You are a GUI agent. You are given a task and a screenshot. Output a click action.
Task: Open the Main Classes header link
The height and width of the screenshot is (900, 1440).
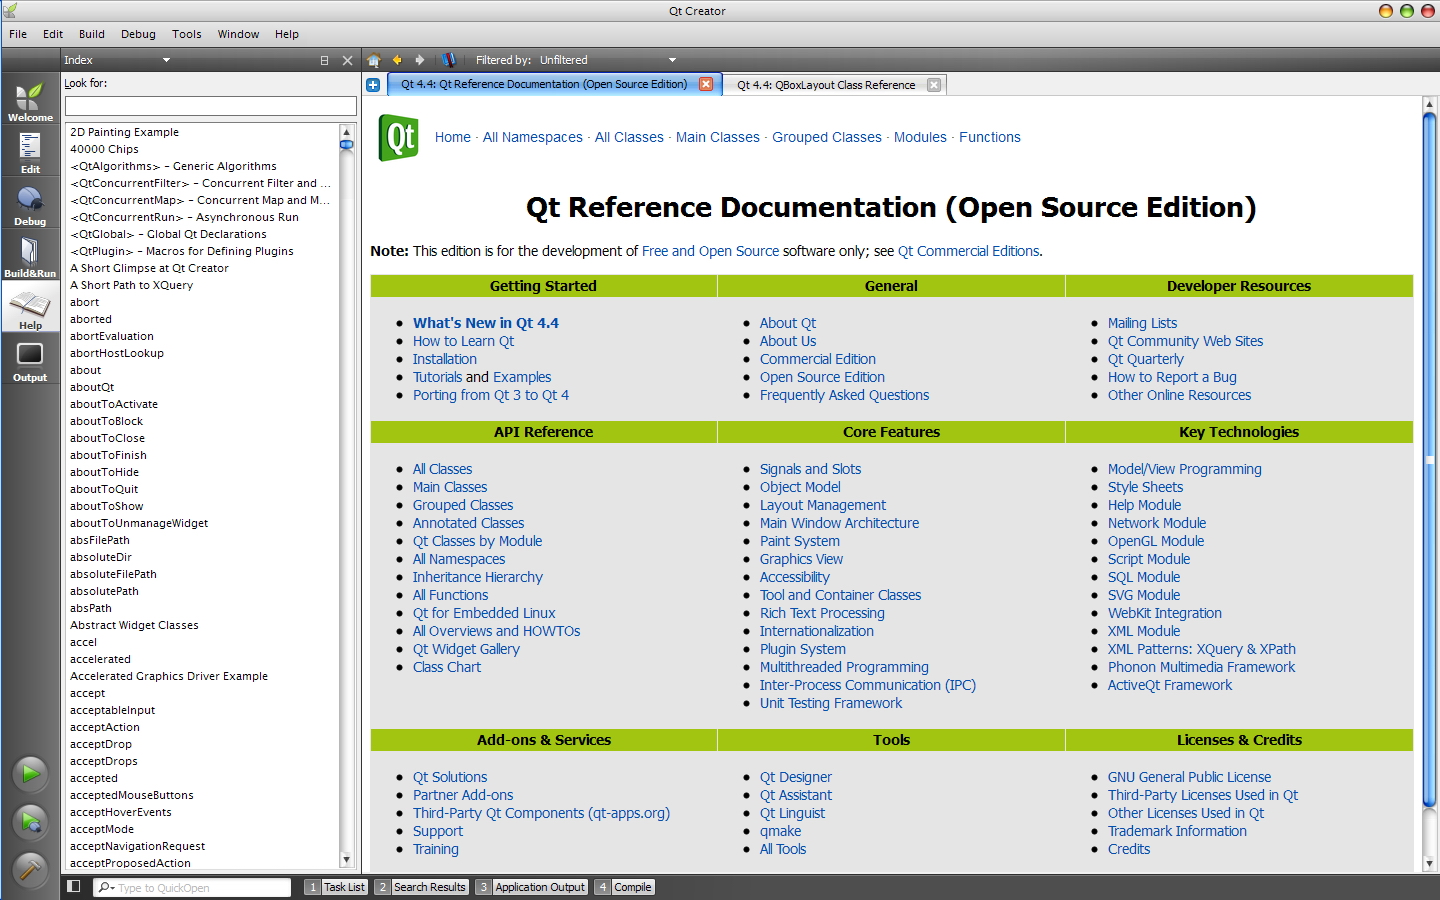point(718,137)
